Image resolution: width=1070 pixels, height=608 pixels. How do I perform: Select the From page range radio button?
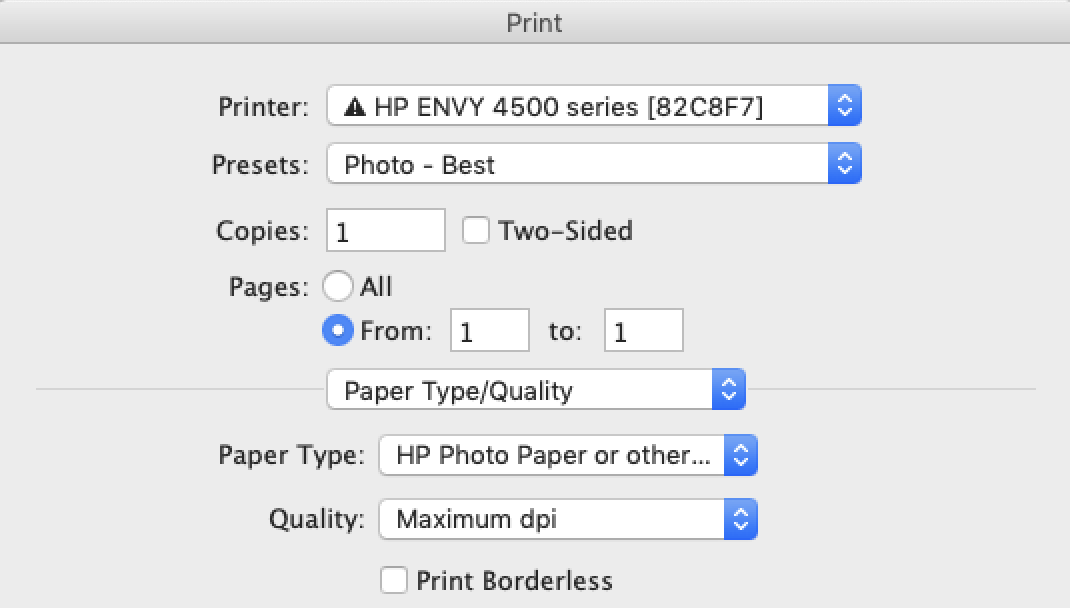(x=338, y=331)
